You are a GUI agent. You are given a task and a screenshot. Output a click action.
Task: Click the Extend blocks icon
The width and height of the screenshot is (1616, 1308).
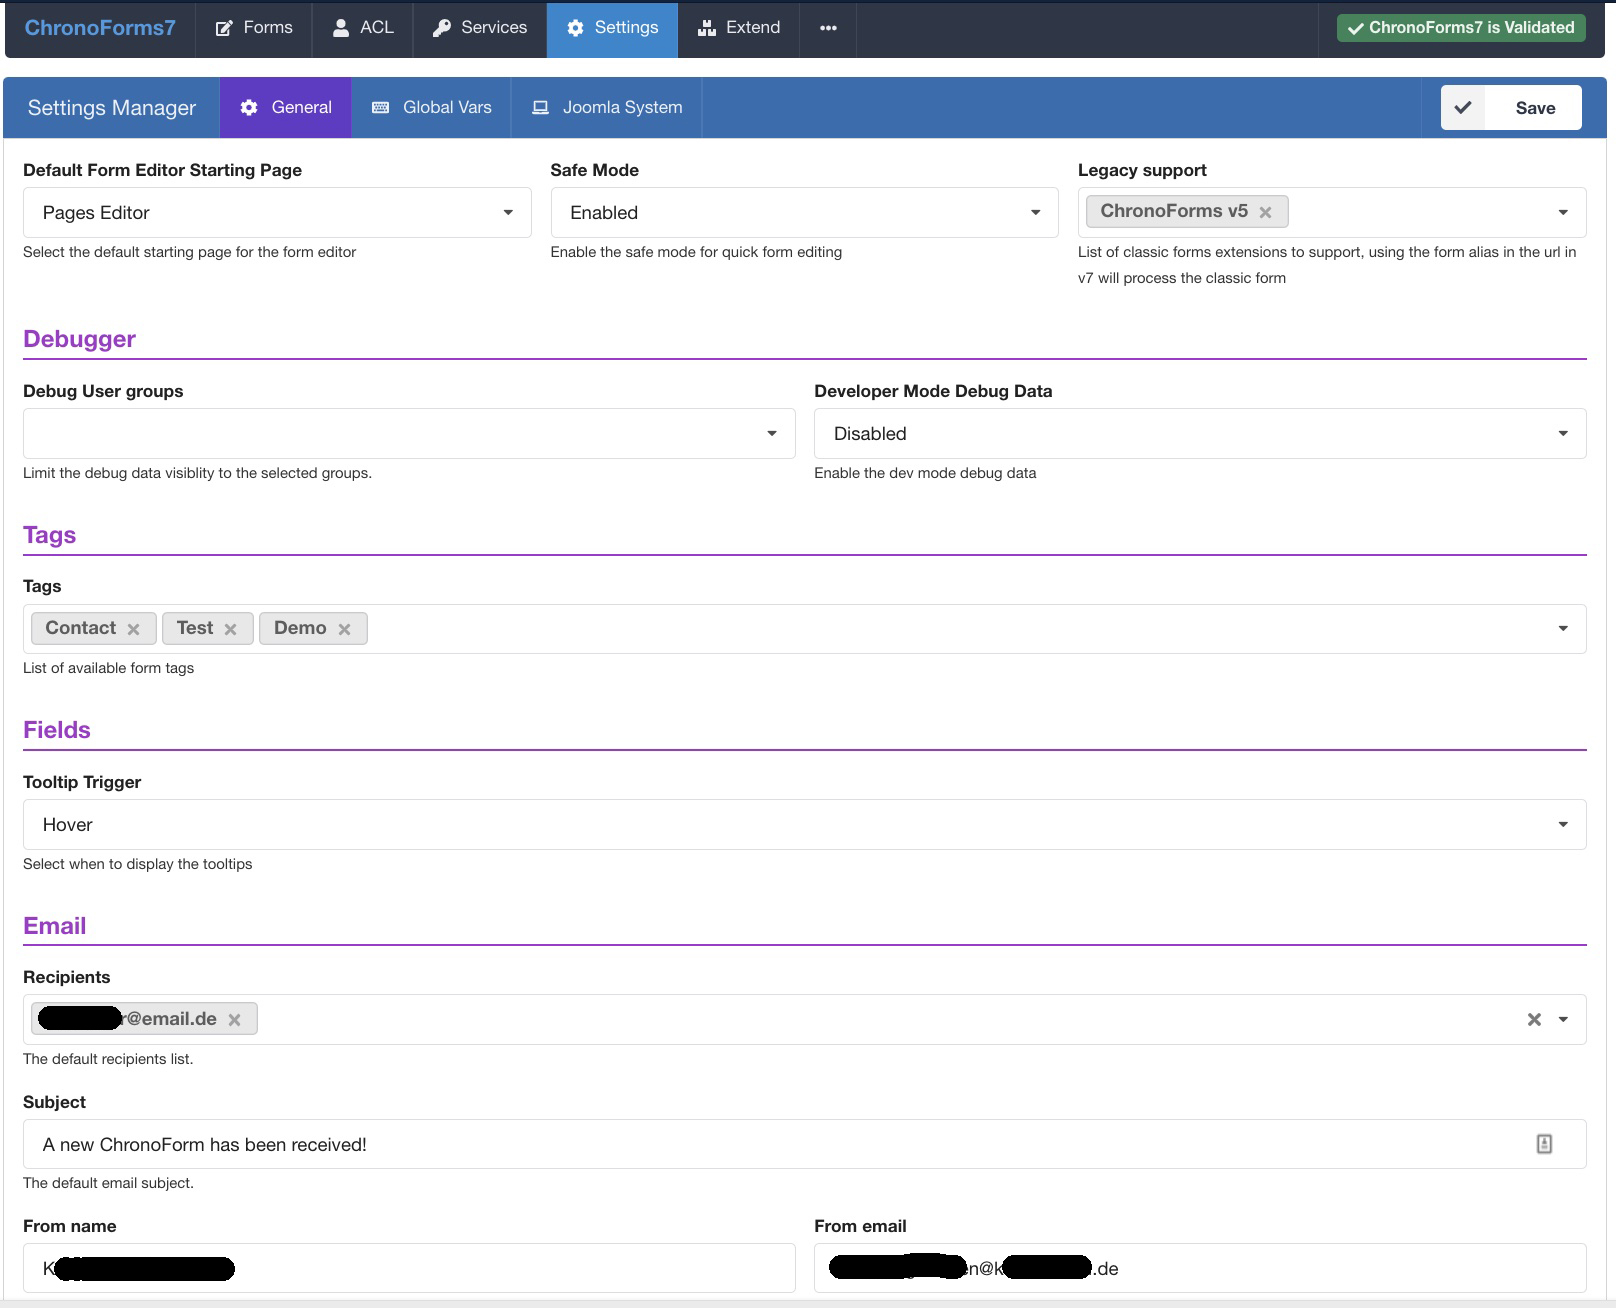coord(707,28)
